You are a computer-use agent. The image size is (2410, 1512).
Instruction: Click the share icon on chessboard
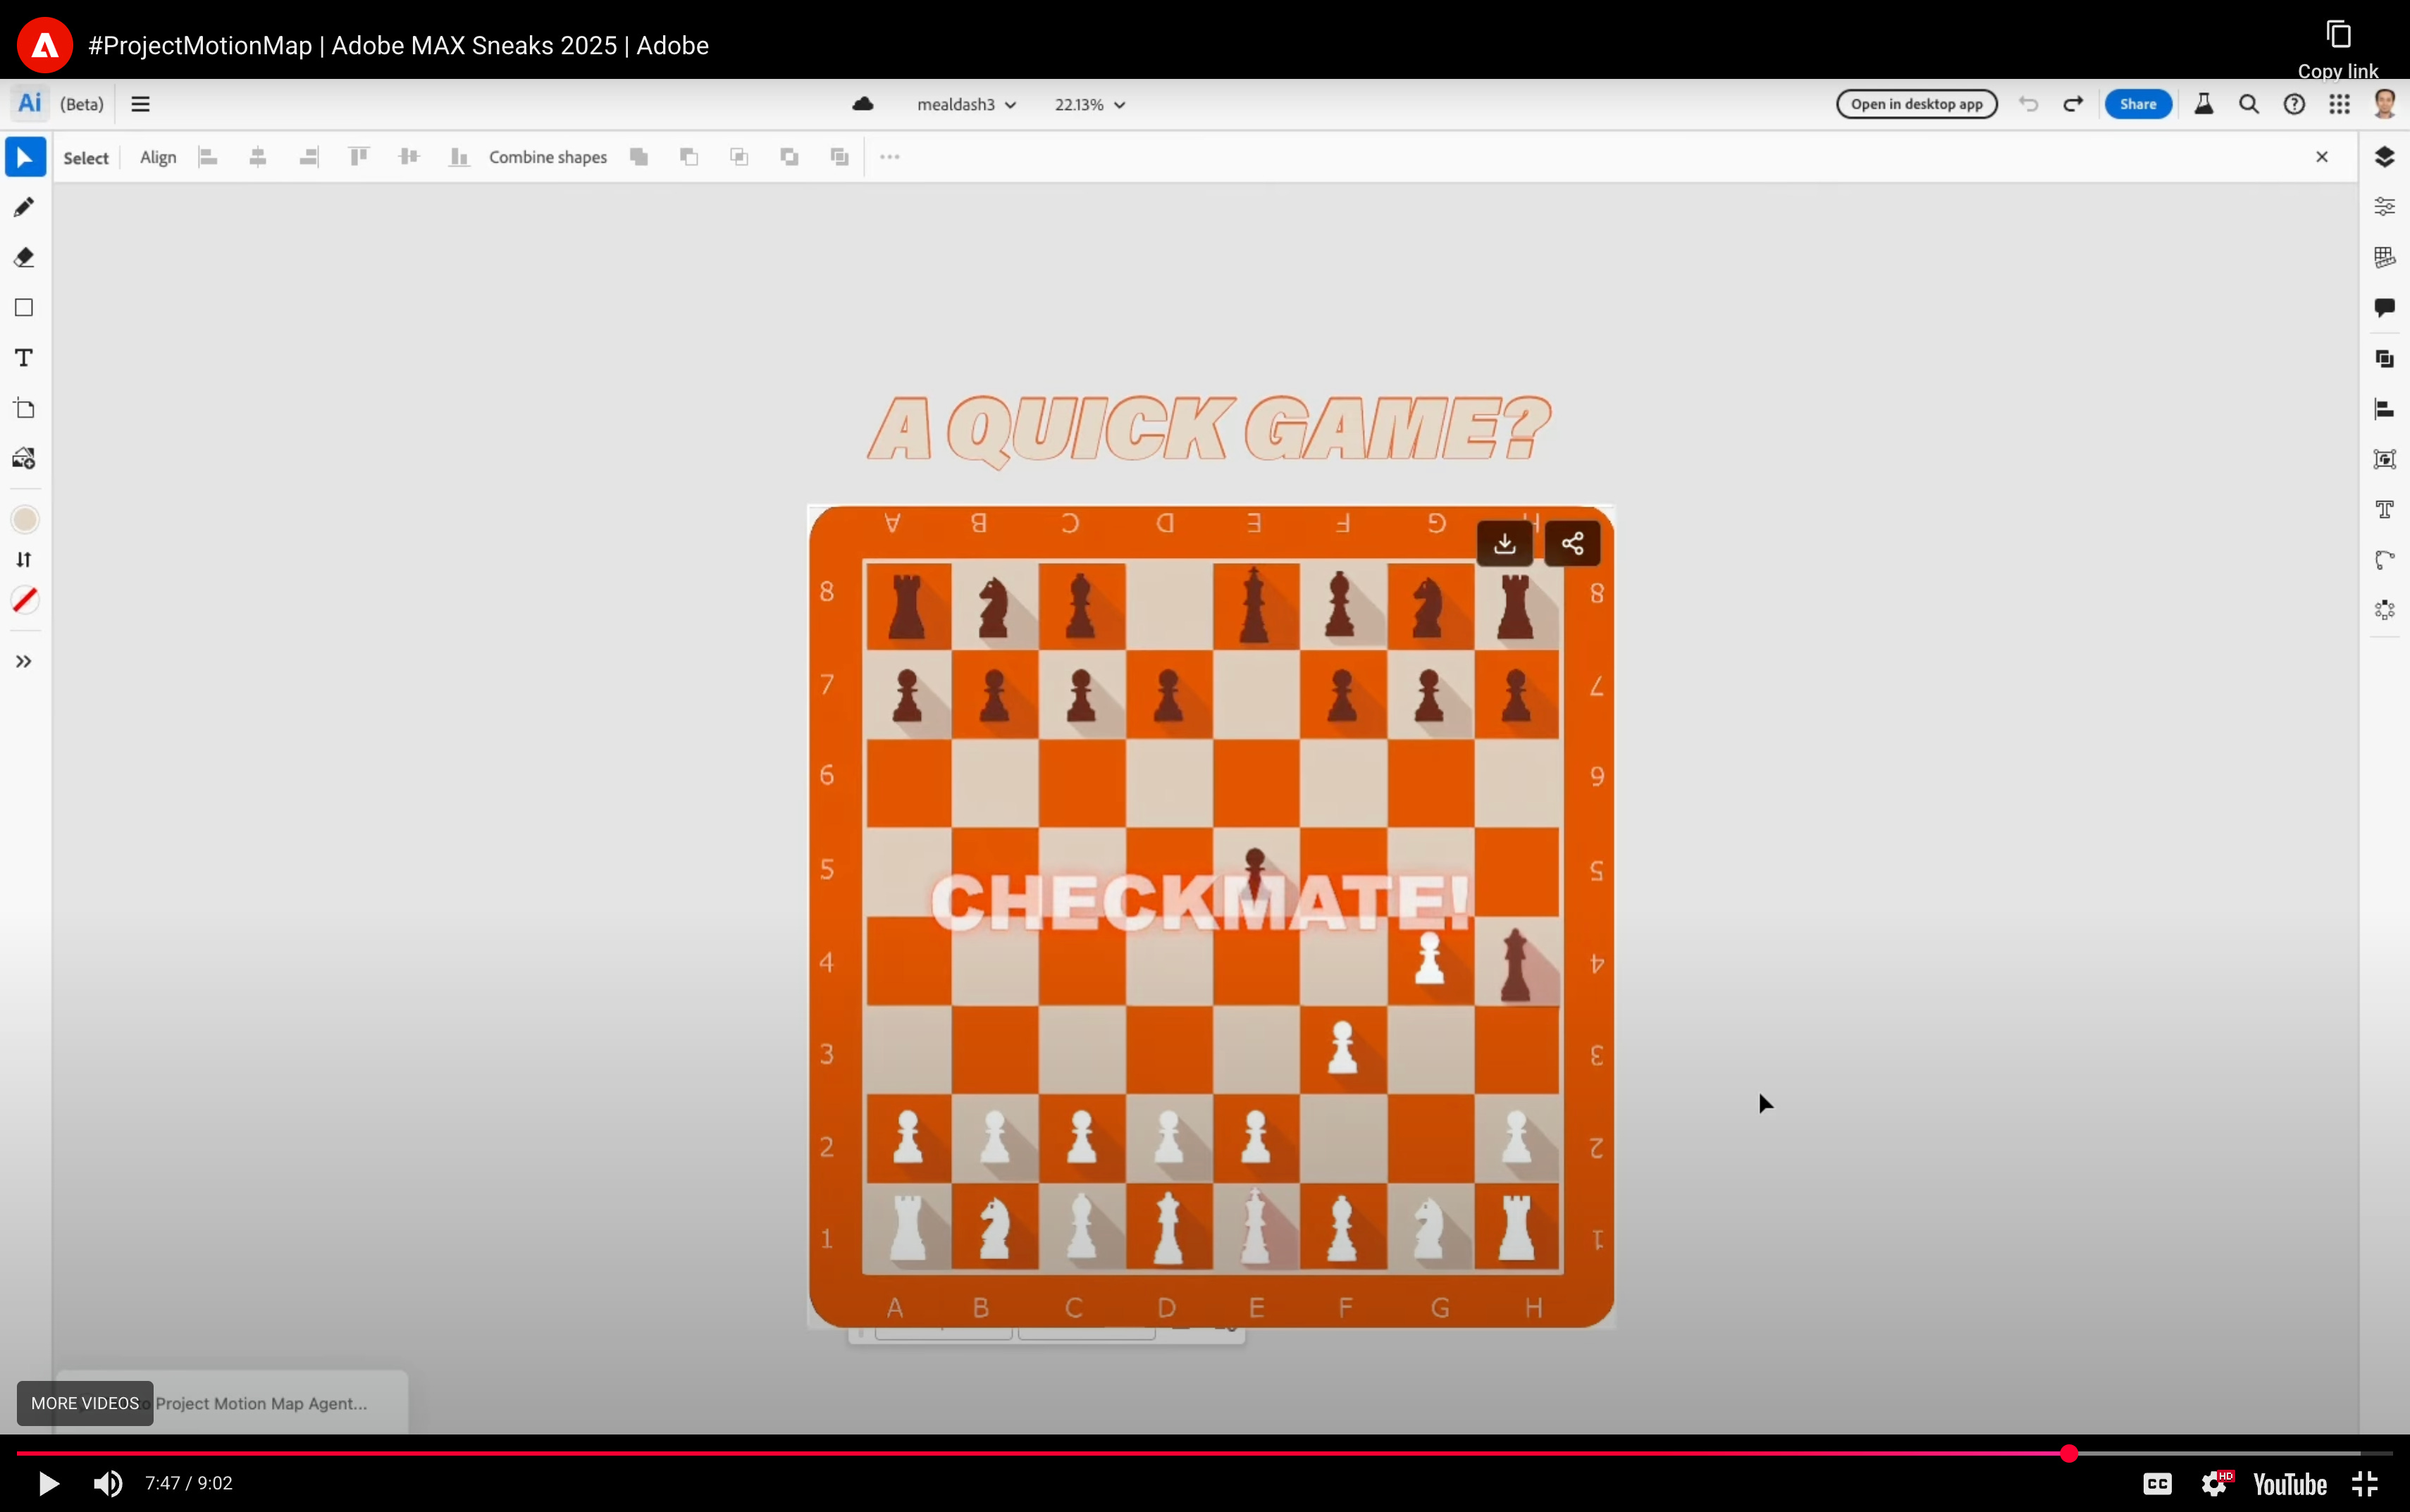pos(1572,543)
